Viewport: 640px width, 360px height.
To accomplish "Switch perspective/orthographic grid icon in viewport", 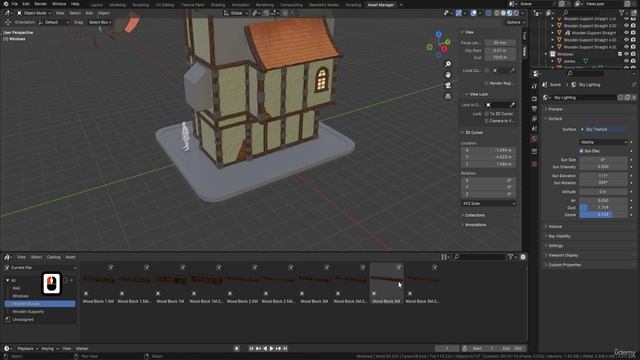I will [448, 96].
